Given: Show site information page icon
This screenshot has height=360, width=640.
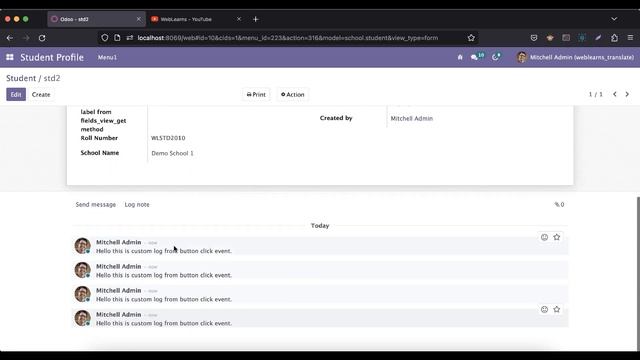Looking at the screenshot, I should 118,38.
